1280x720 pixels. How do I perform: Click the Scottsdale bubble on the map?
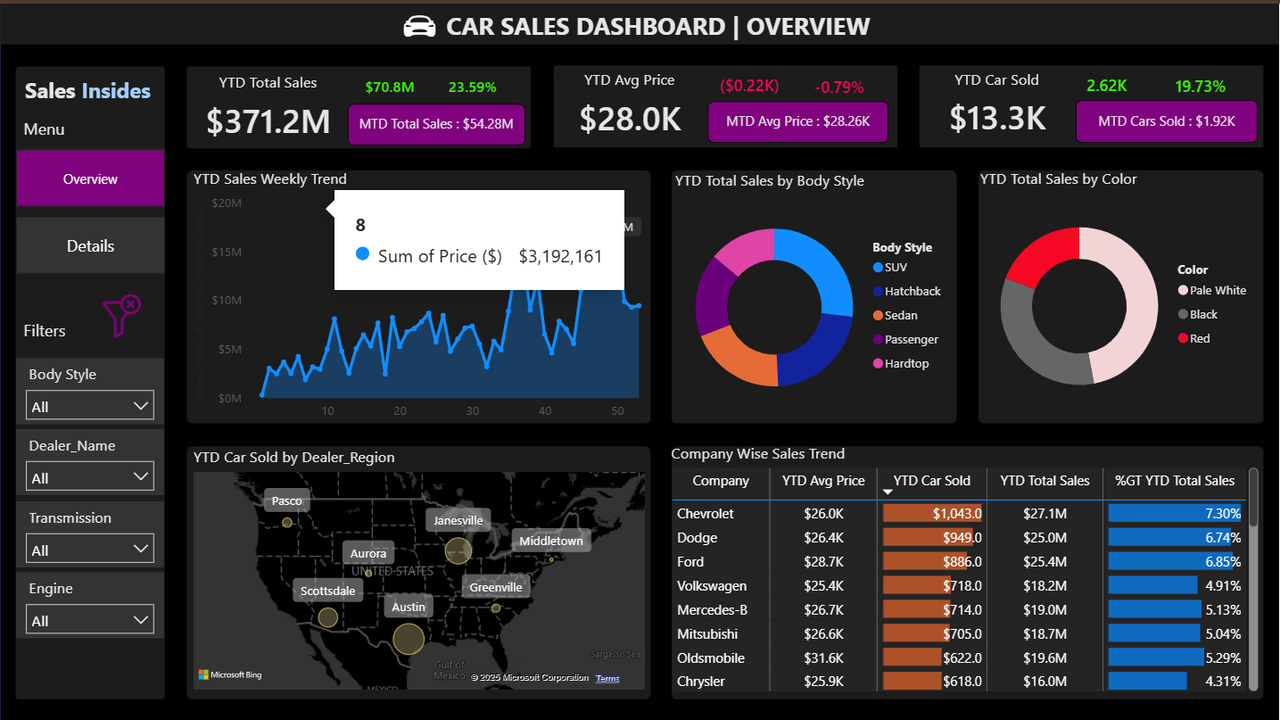(328, 617)
